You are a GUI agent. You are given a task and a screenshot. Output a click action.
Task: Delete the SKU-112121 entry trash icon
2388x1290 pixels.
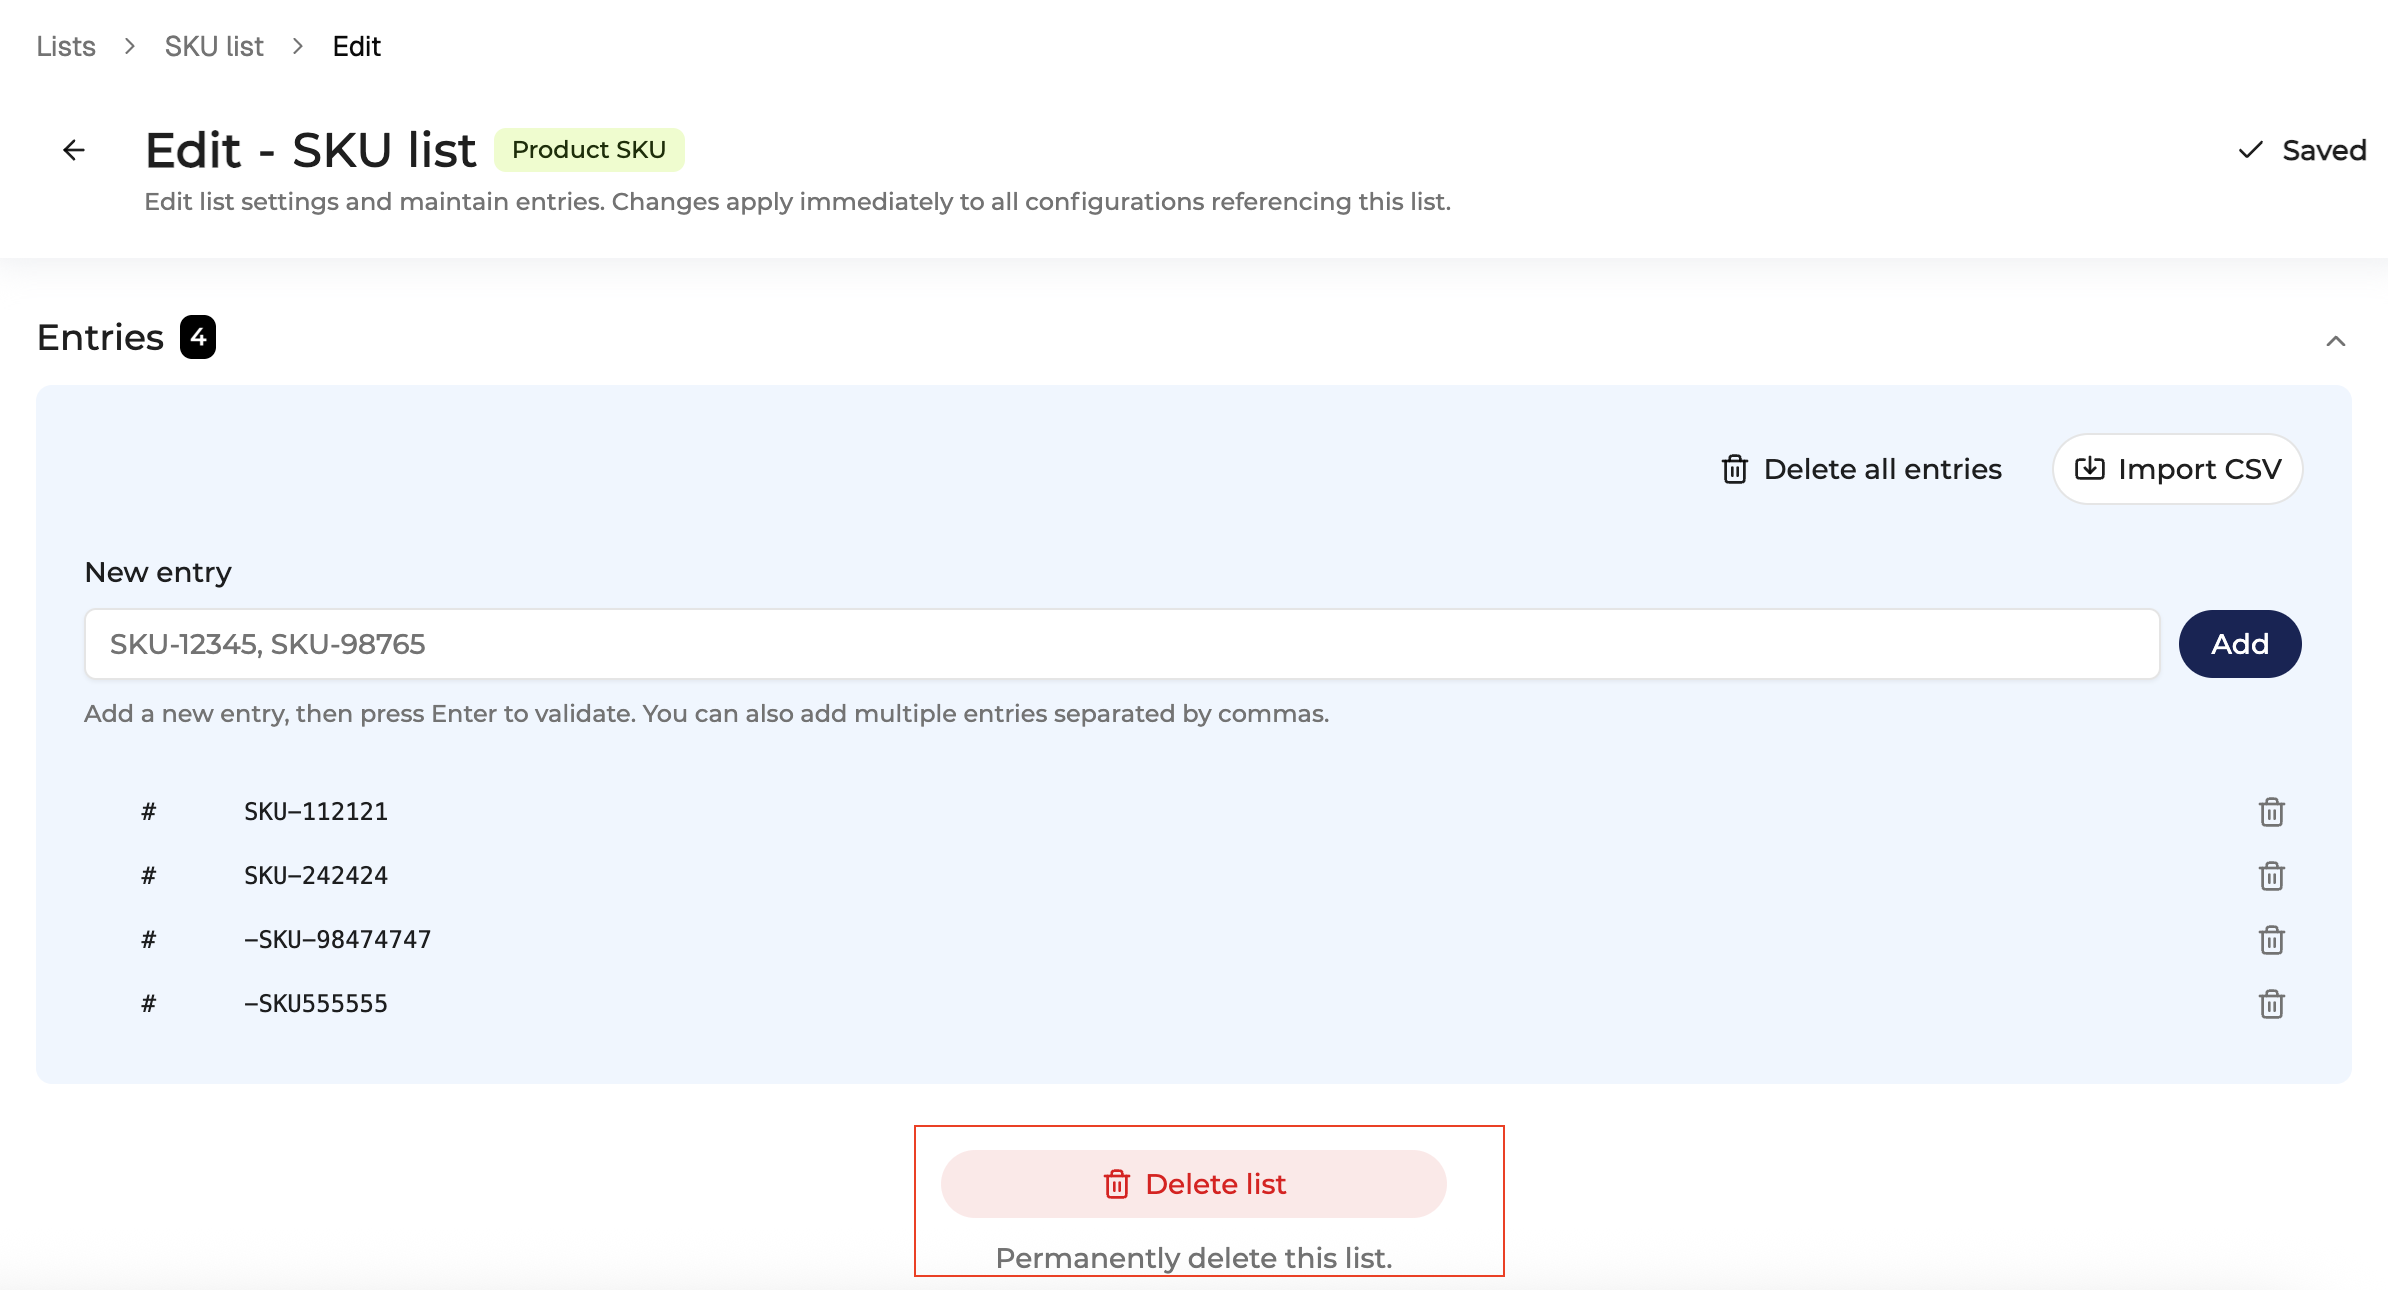point(2271,812)
